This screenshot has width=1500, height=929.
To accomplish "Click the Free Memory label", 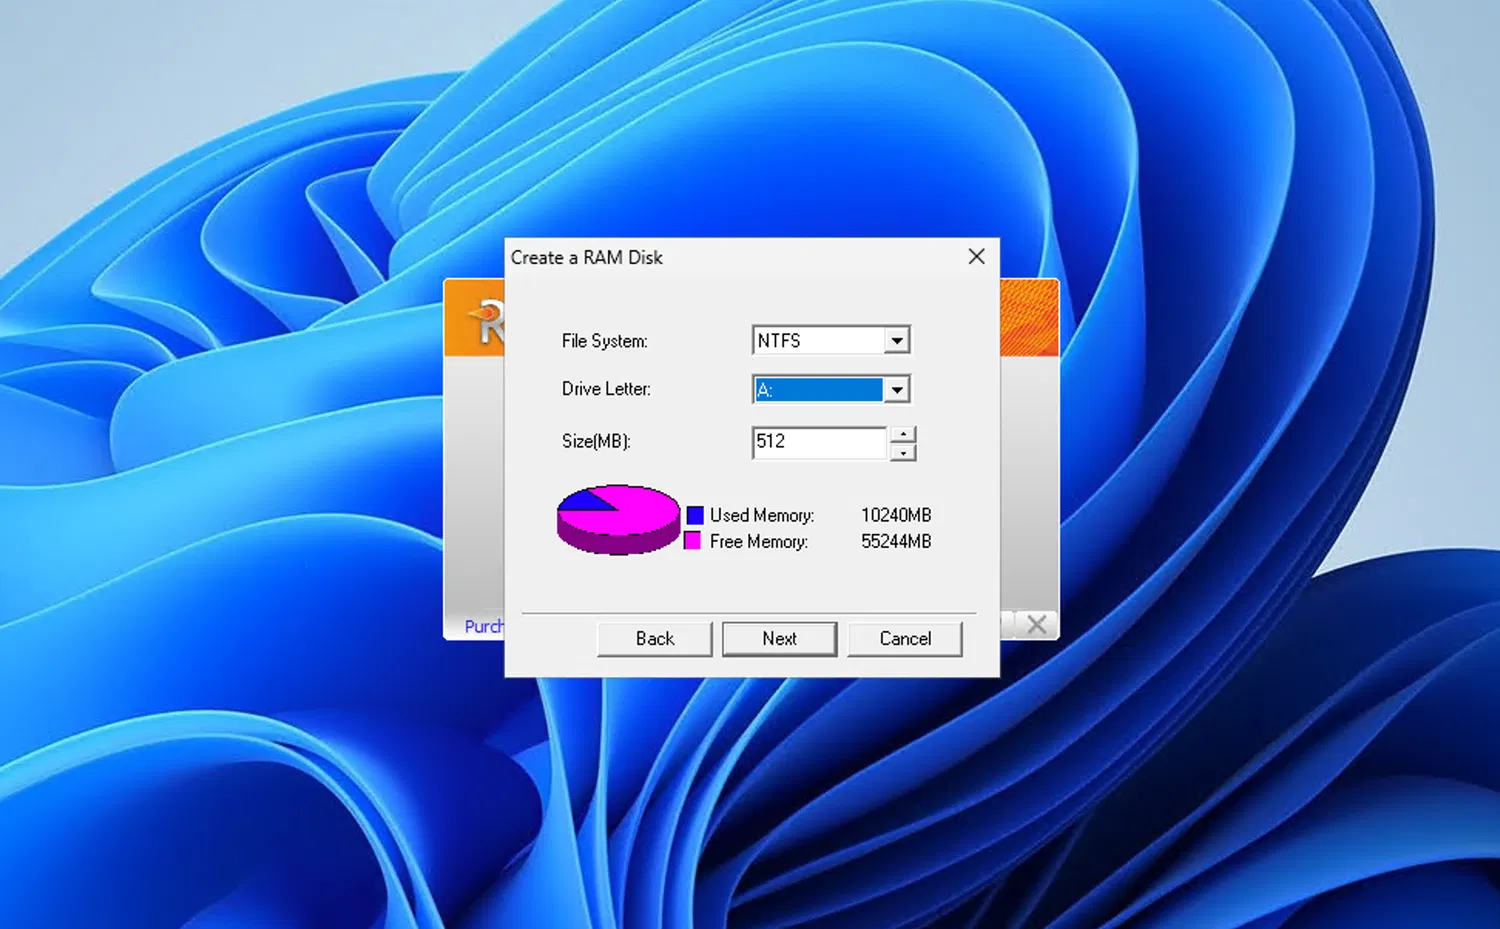I will [x=759, y=541].
